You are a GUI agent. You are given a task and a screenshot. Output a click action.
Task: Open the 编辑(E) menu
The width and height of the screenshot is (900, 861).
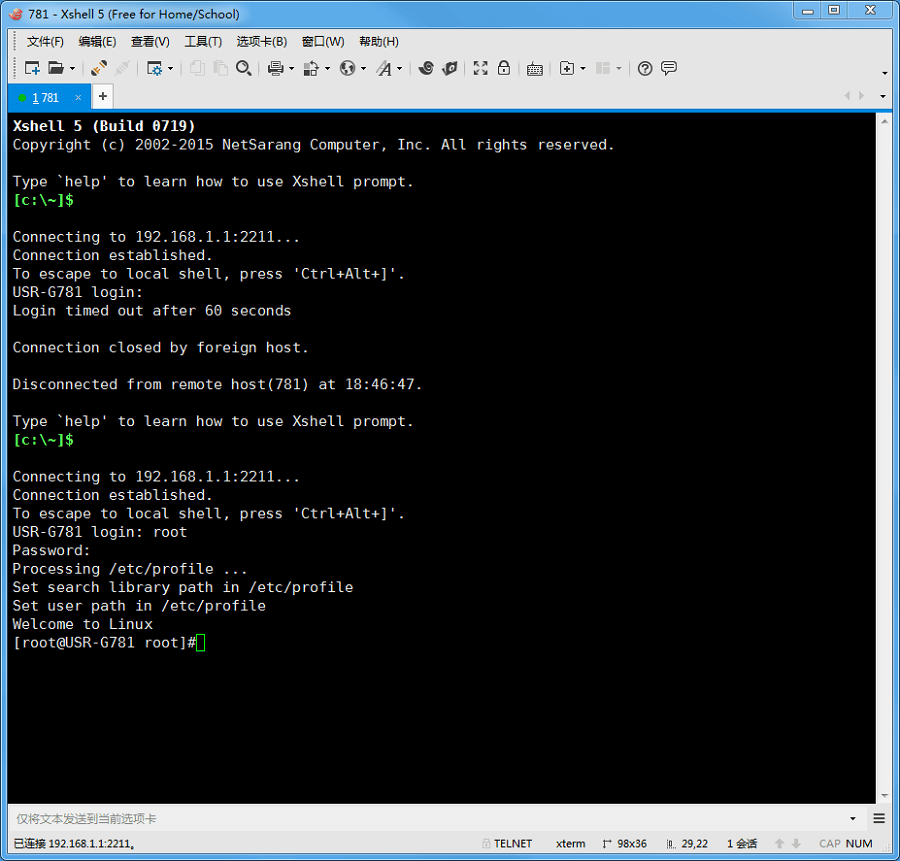click(x=97, y=41)
